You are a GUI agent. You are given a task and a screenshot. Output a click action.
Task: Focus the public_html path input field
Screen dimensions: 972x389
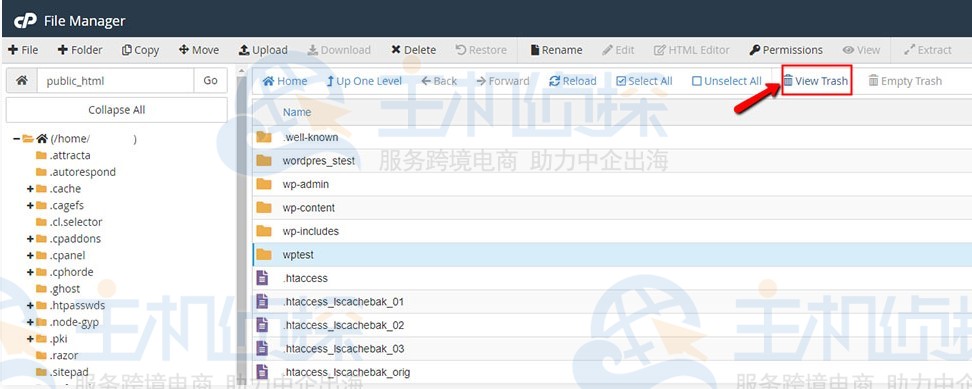point(115,81)
